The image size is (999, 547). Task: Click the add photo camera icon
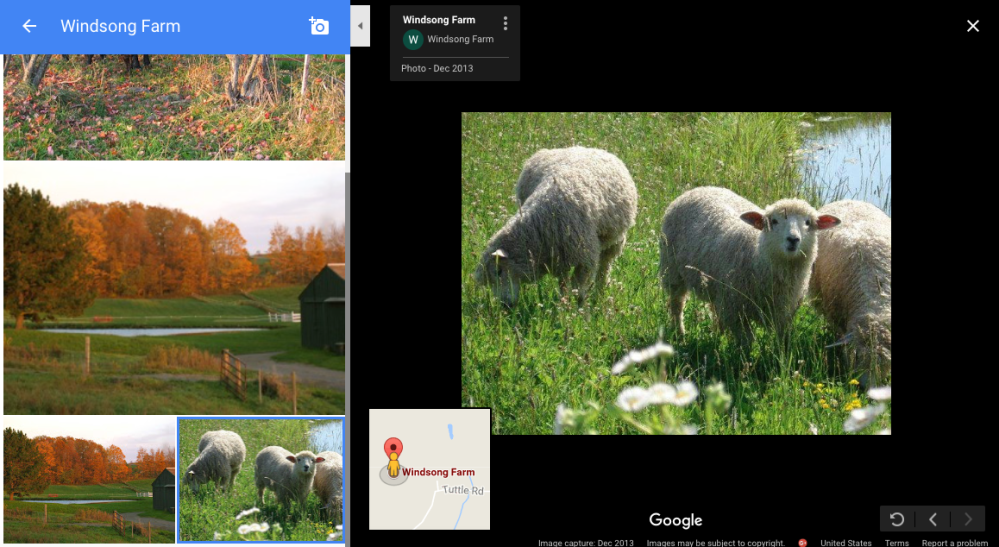319,26
